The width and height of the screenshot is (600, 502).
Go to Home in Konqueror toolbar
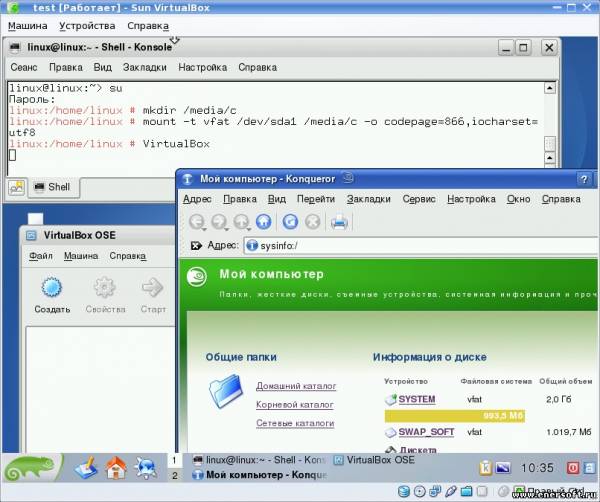[x=264, y=222]
